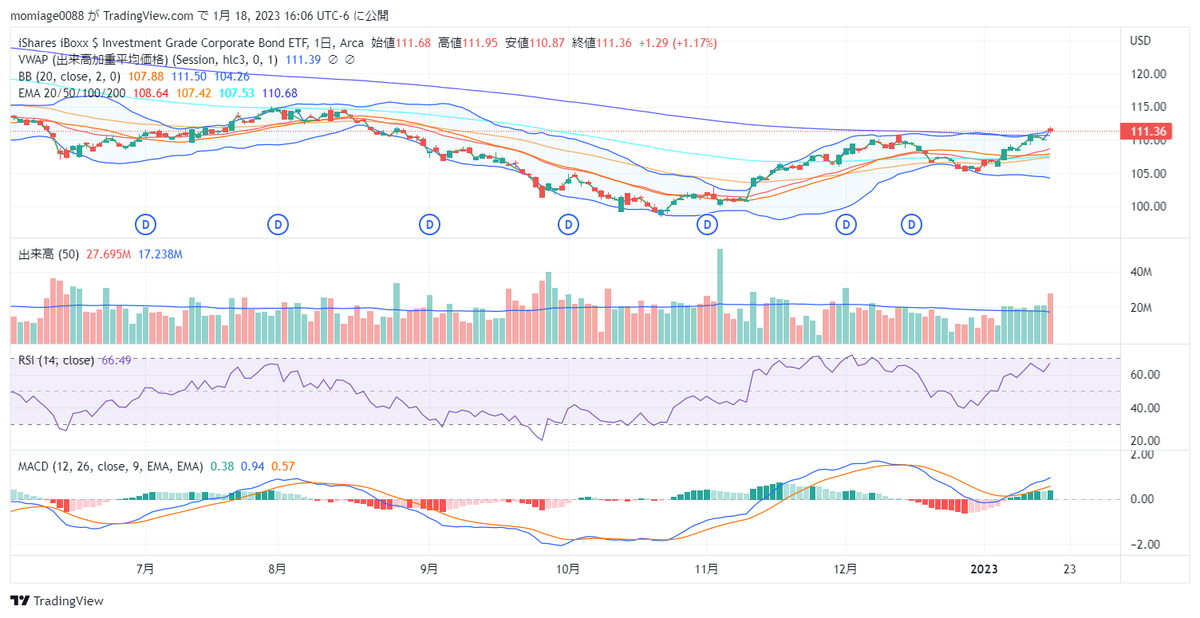Click the 60.00 RSI axis label
This screenshot has height=618, width=1200.
pos(1144,375)
